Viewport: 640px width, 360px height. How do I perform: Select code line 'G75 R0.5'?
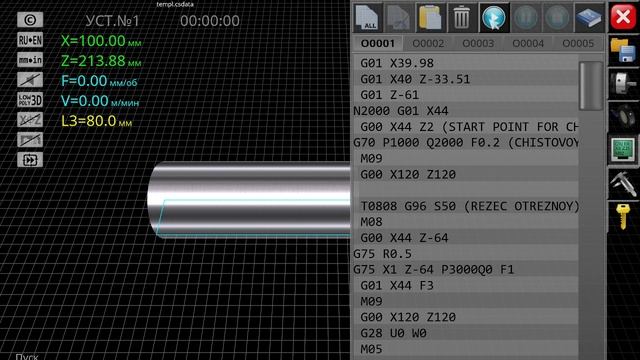[x=465, y=253]
